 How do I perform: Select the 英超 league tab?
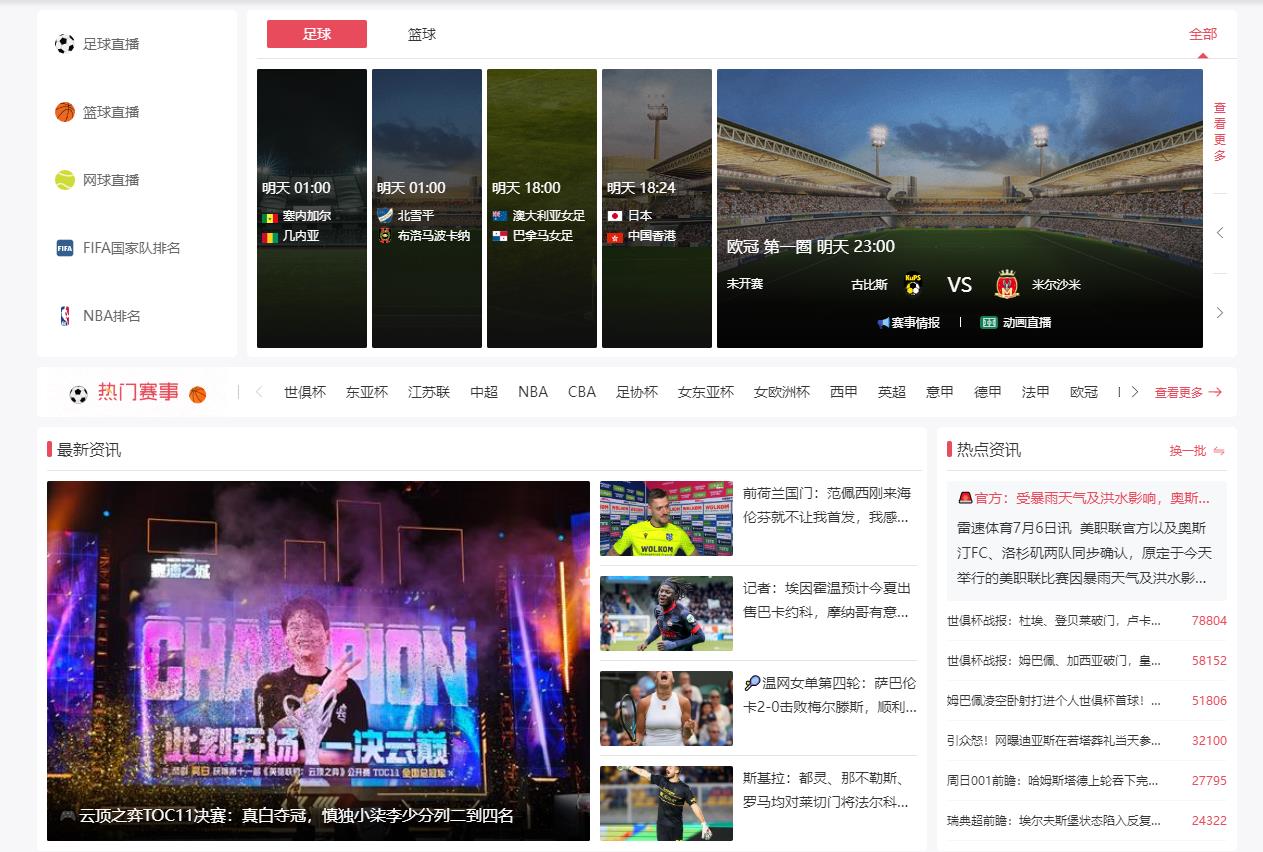coord(891,392)
